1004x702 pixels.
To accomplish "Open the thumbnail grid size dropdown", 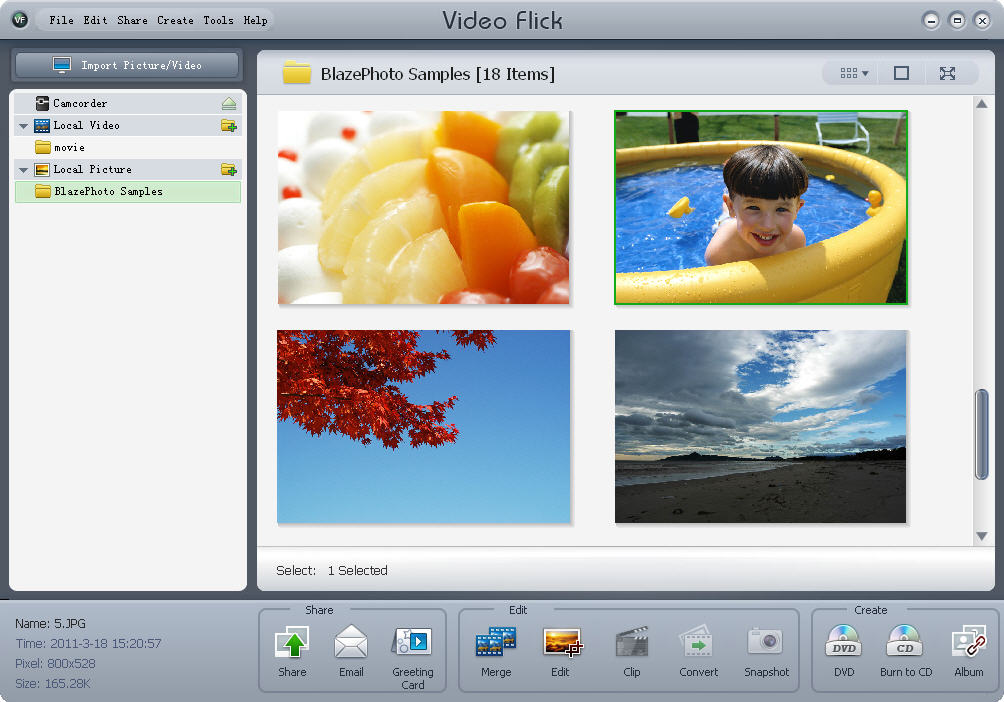I will point(853,73).
